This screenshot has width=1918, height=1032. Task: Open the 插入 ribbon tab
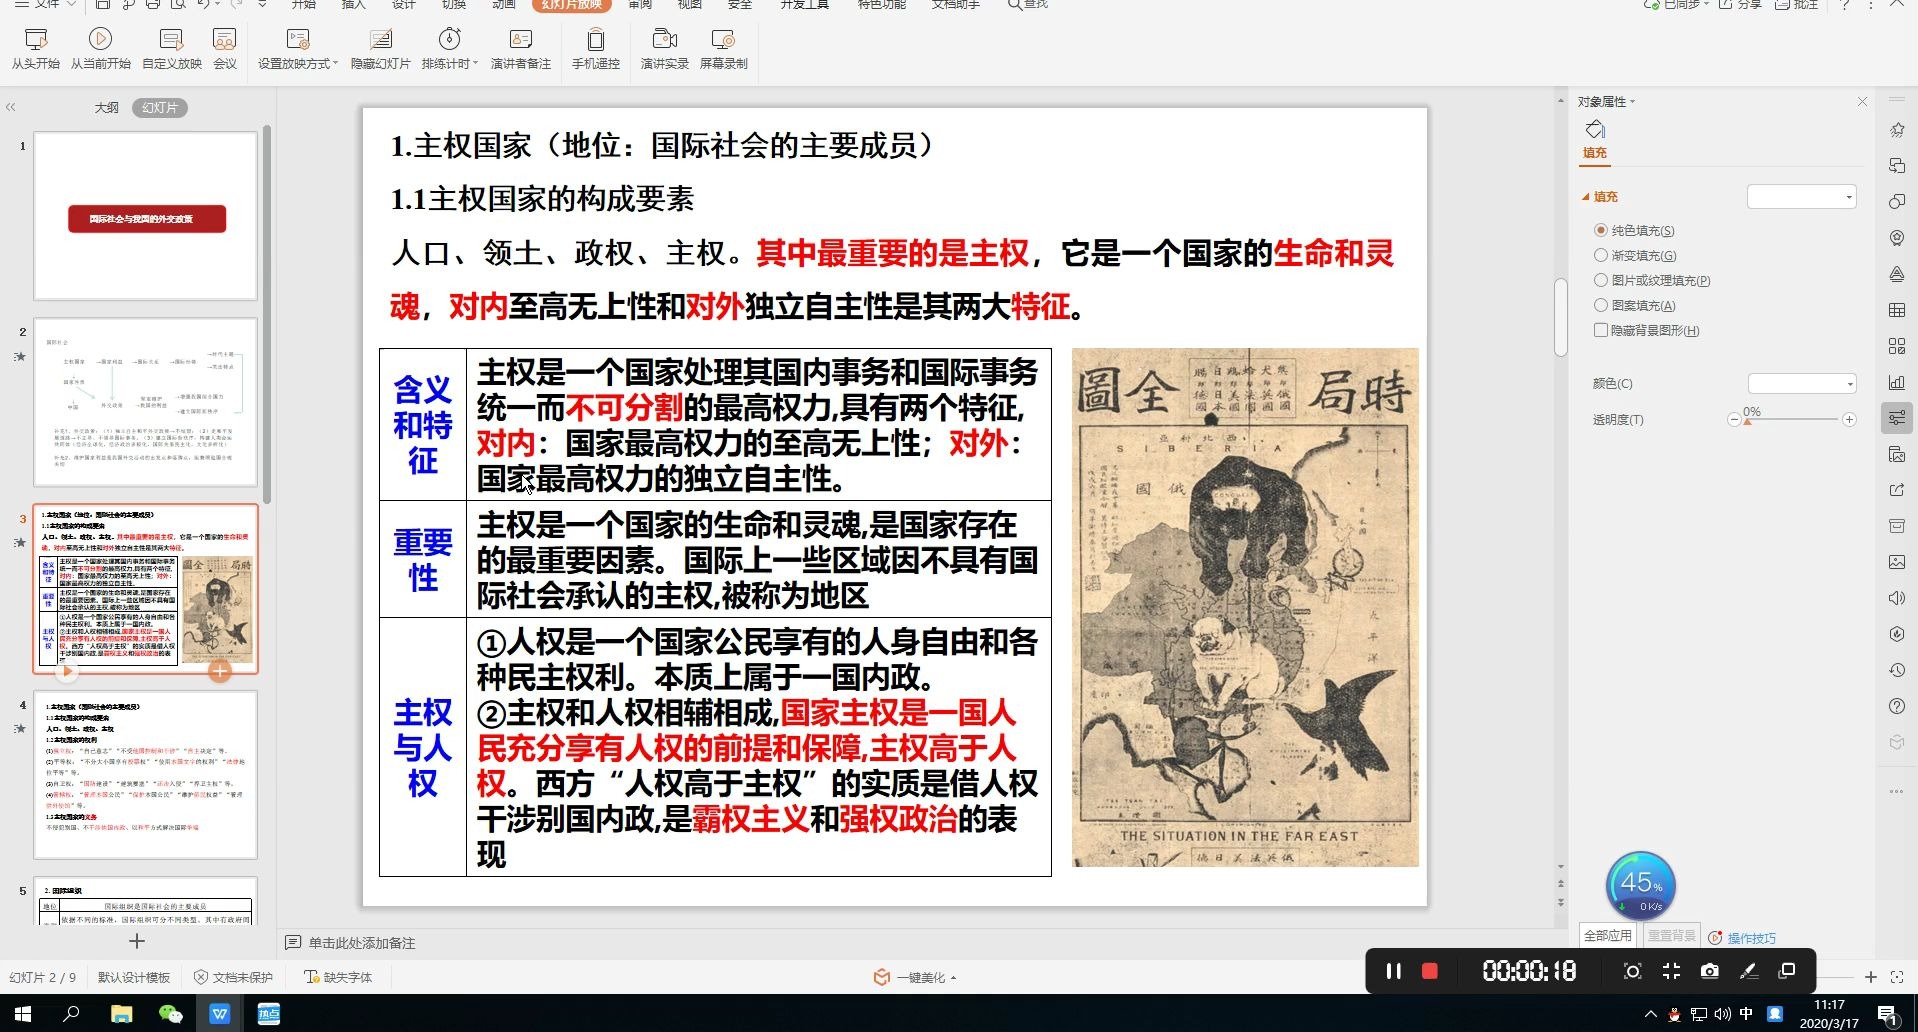(x=354, y=4)
